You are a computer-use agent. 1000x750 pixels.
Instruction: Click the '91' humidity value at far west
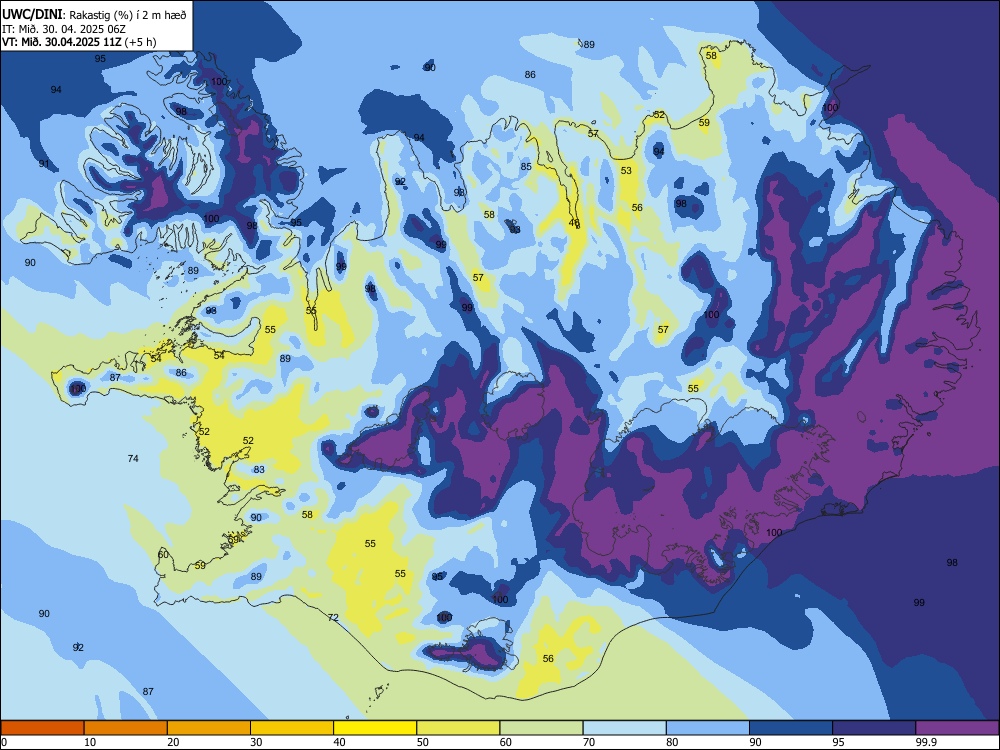click(44, 164)
